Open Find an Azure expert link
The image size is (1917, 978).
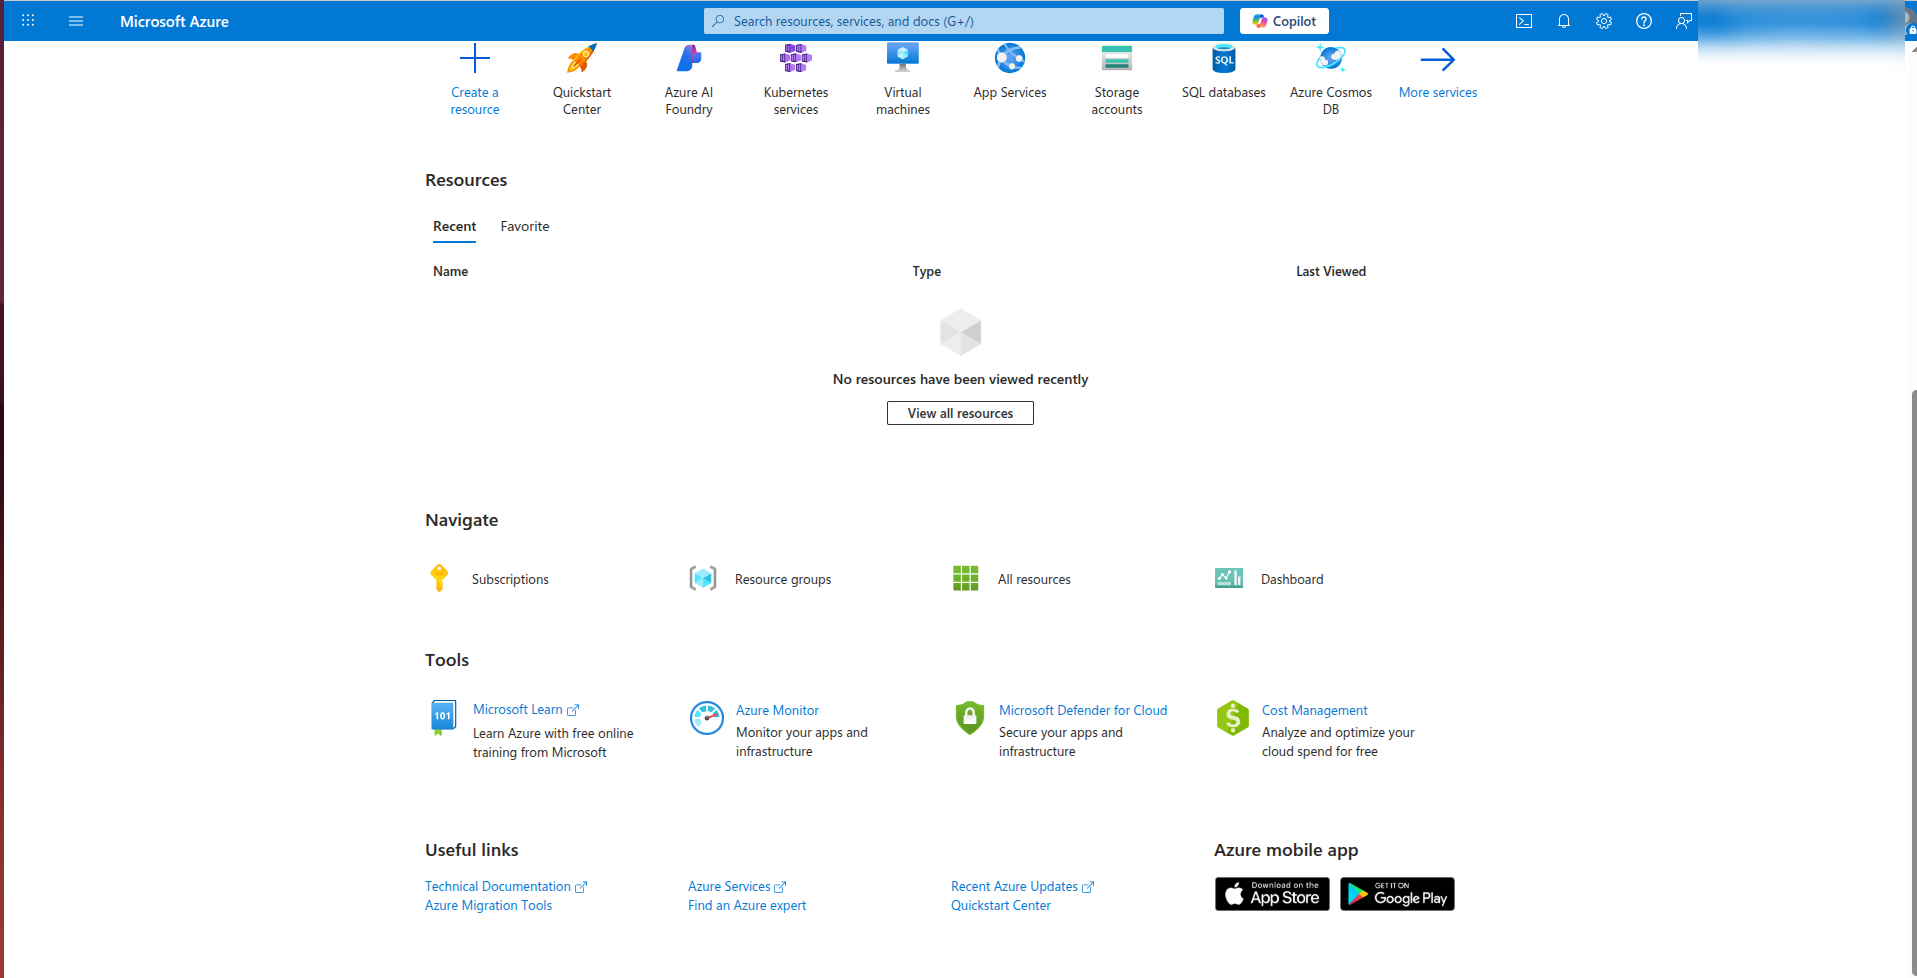(x=747, y=906)
